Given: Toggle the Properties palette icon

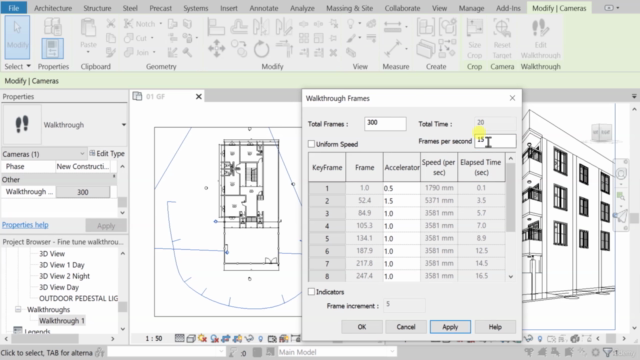Looking at the screenshot, I should (x=53, y=48).
